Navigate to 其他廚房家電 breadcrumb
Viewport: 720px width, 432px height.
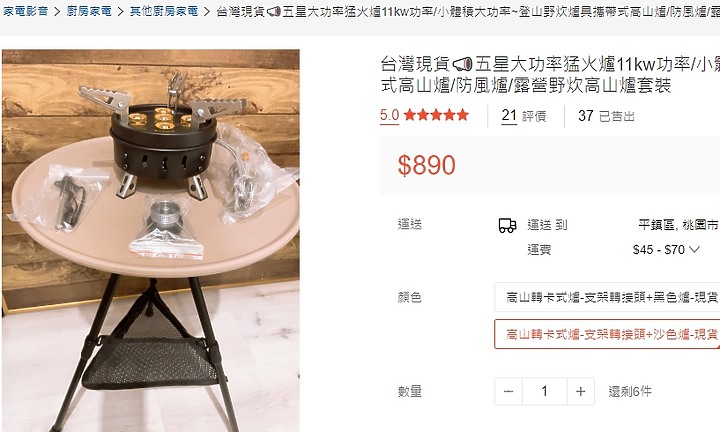click(x=164, y=11)
